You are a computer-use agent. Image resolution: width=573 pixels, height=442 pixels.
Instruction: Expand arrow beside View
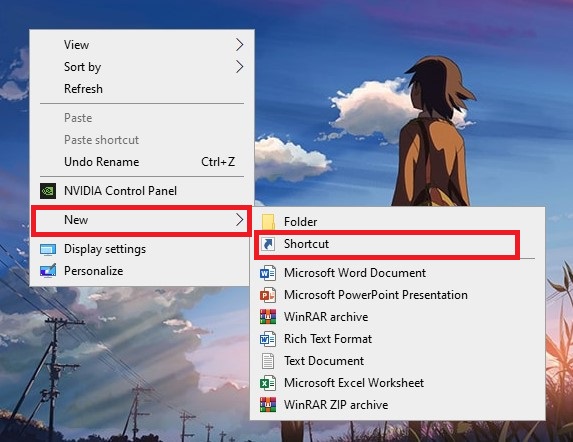[x=239, y=45]
